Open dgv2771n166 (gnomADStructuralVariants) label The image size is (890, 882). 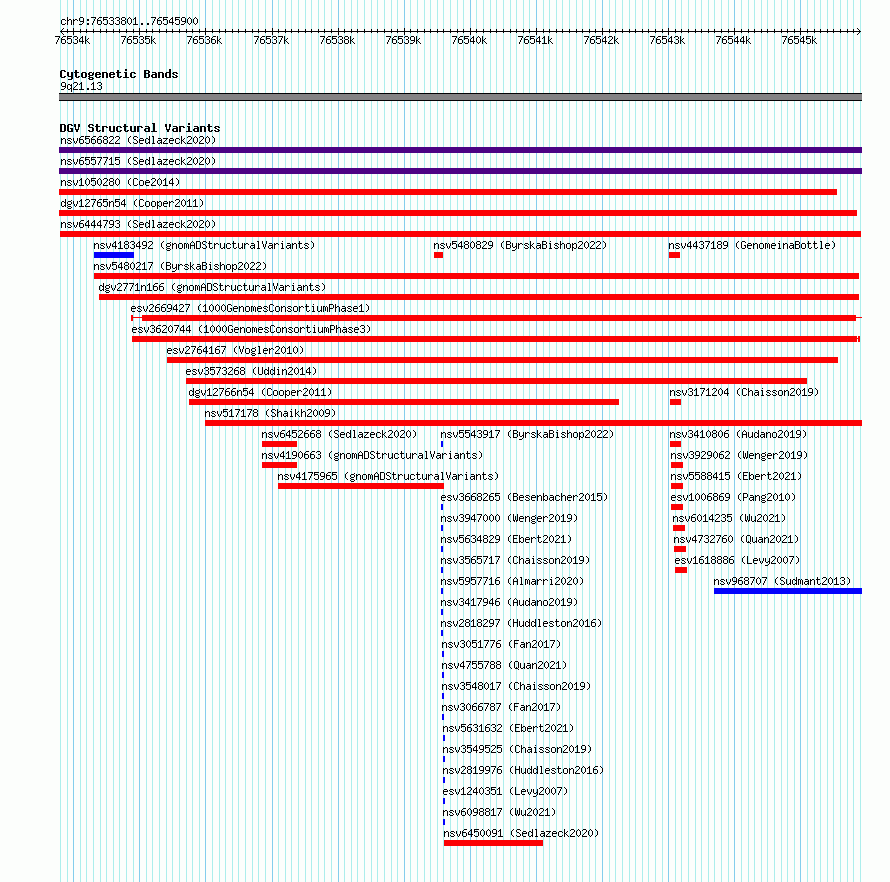pos(212,287)
